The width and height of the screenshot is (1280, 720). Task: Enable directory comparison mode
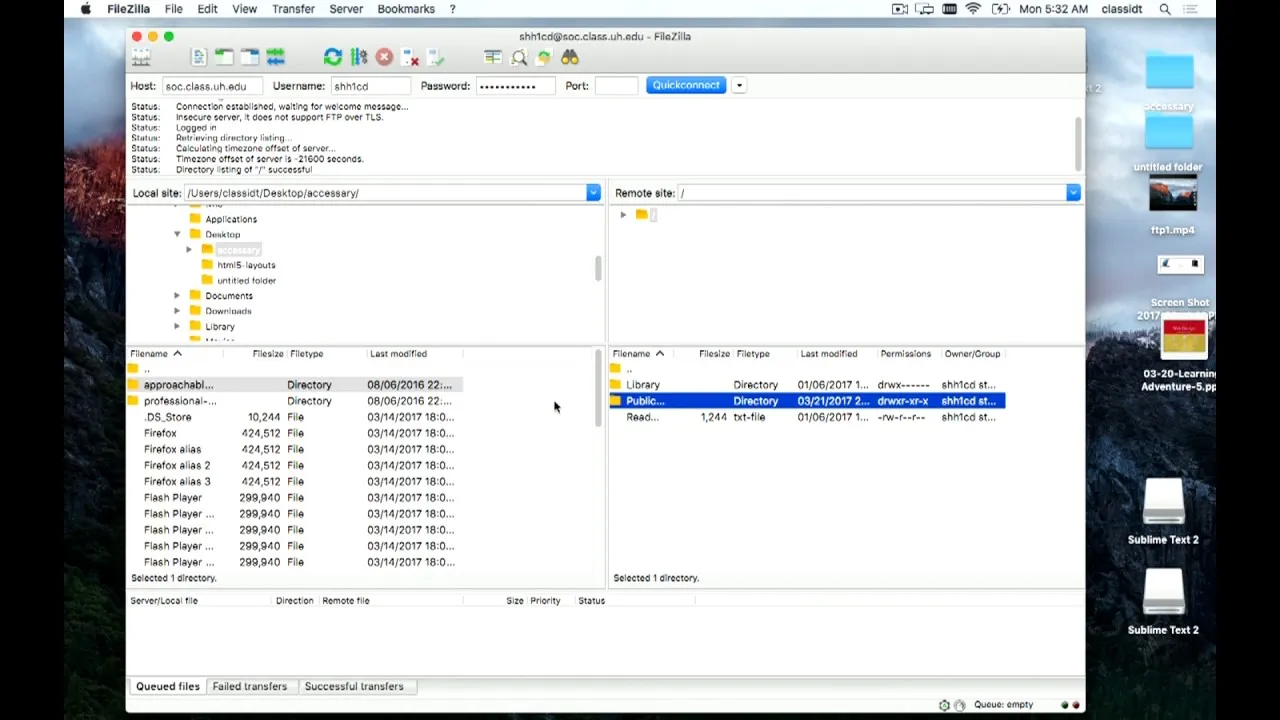(519, 57)
